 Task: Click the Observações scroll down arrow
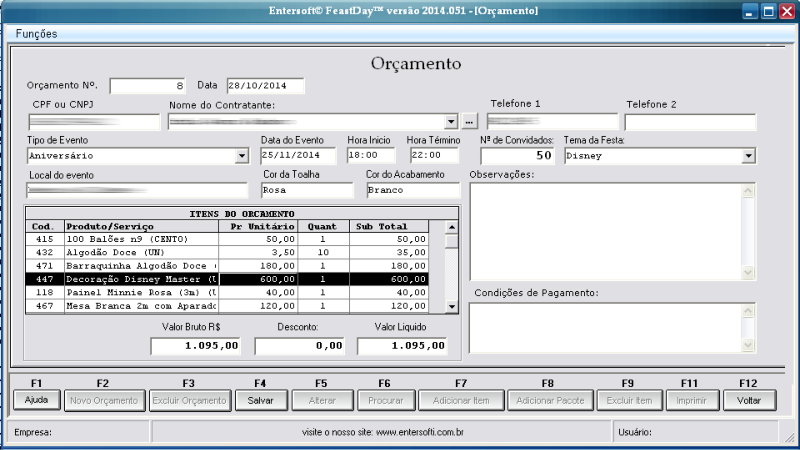tap(748, 272)
